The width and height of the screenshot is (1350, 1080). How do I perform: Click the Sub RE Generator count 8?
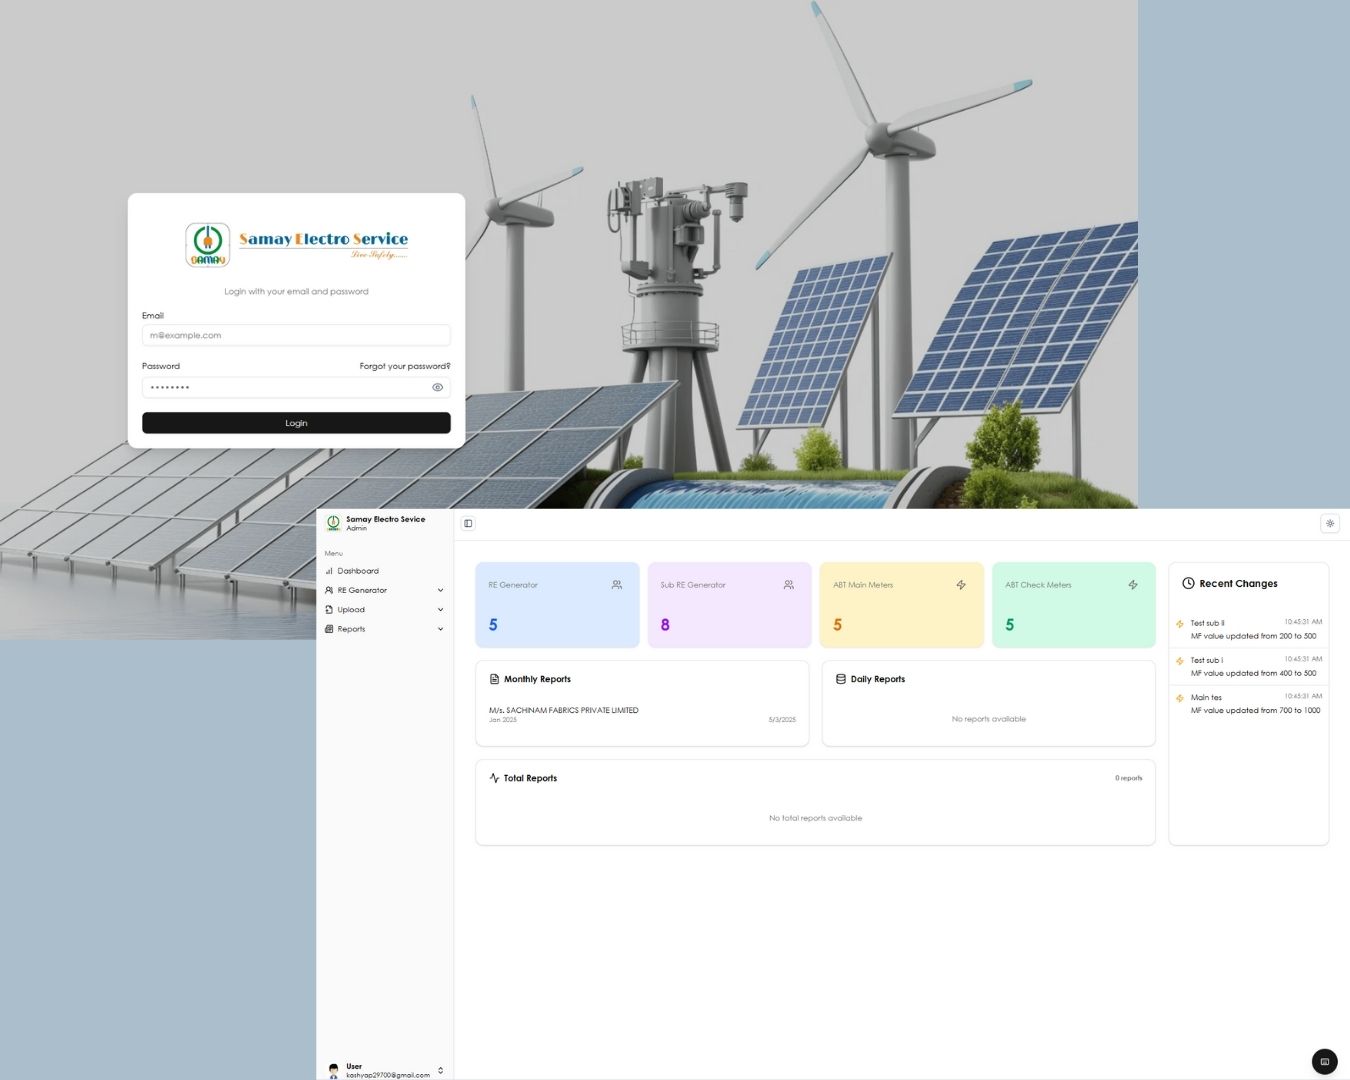[x=665, y=625]
